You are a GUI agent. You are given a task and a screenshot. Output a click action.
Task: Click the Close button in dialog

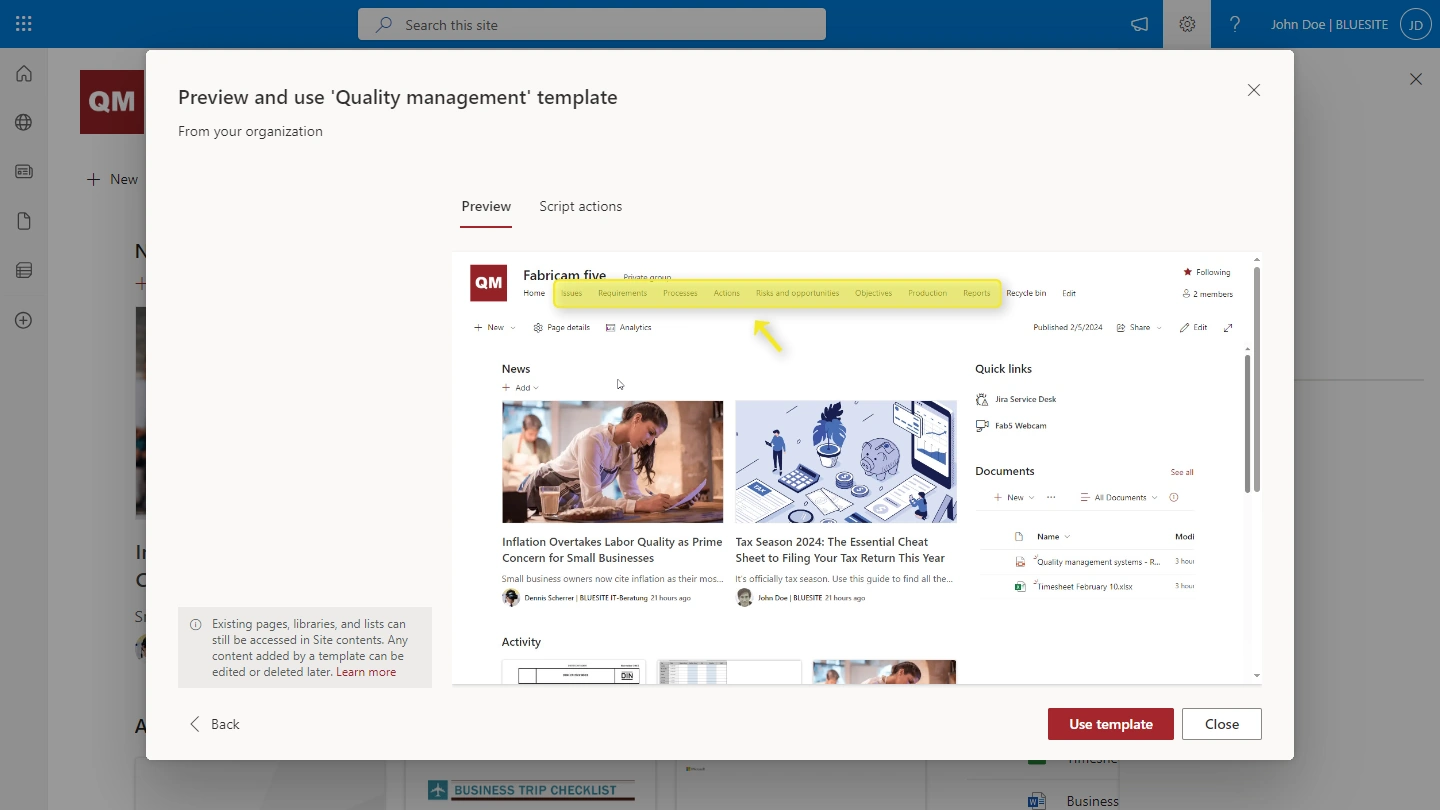1221,724
